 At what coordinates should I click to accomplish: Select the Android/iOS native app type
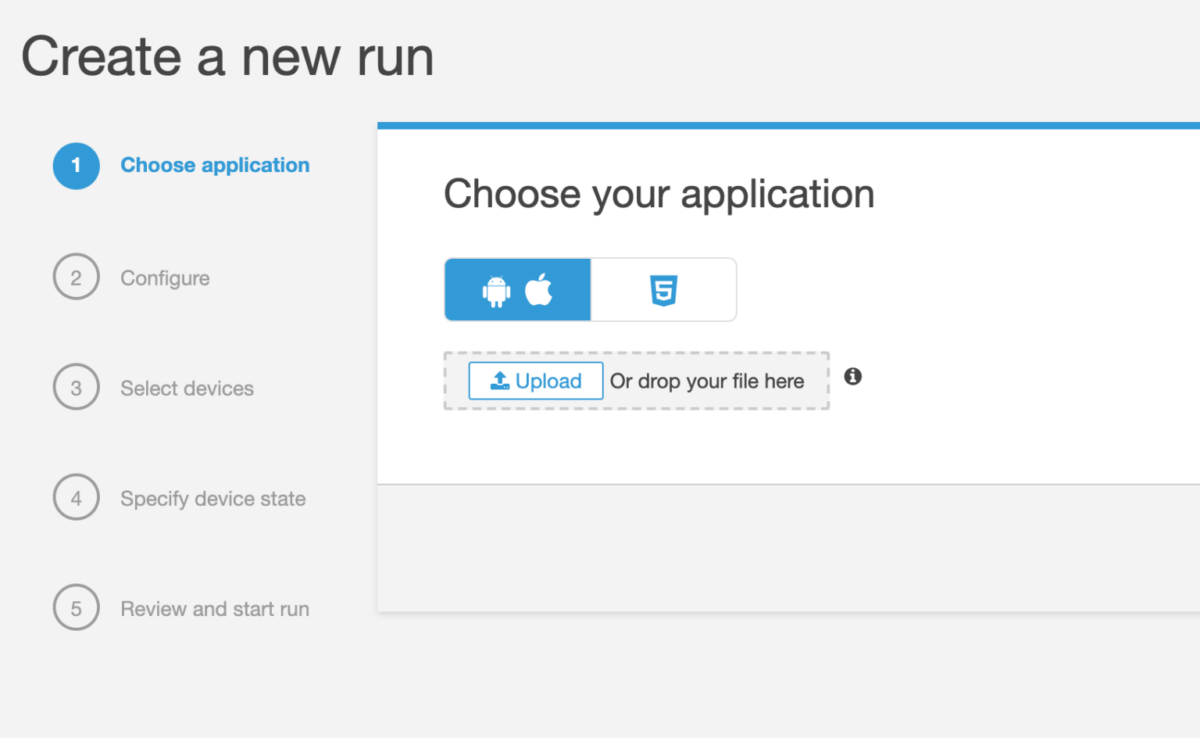pos(518,290)
